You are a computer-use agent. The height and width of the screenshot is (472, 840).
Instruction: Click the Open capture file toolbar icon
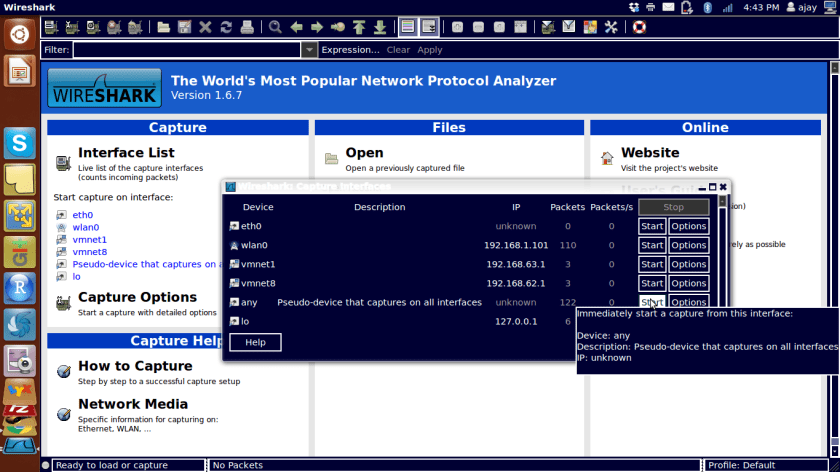(163, 27)
